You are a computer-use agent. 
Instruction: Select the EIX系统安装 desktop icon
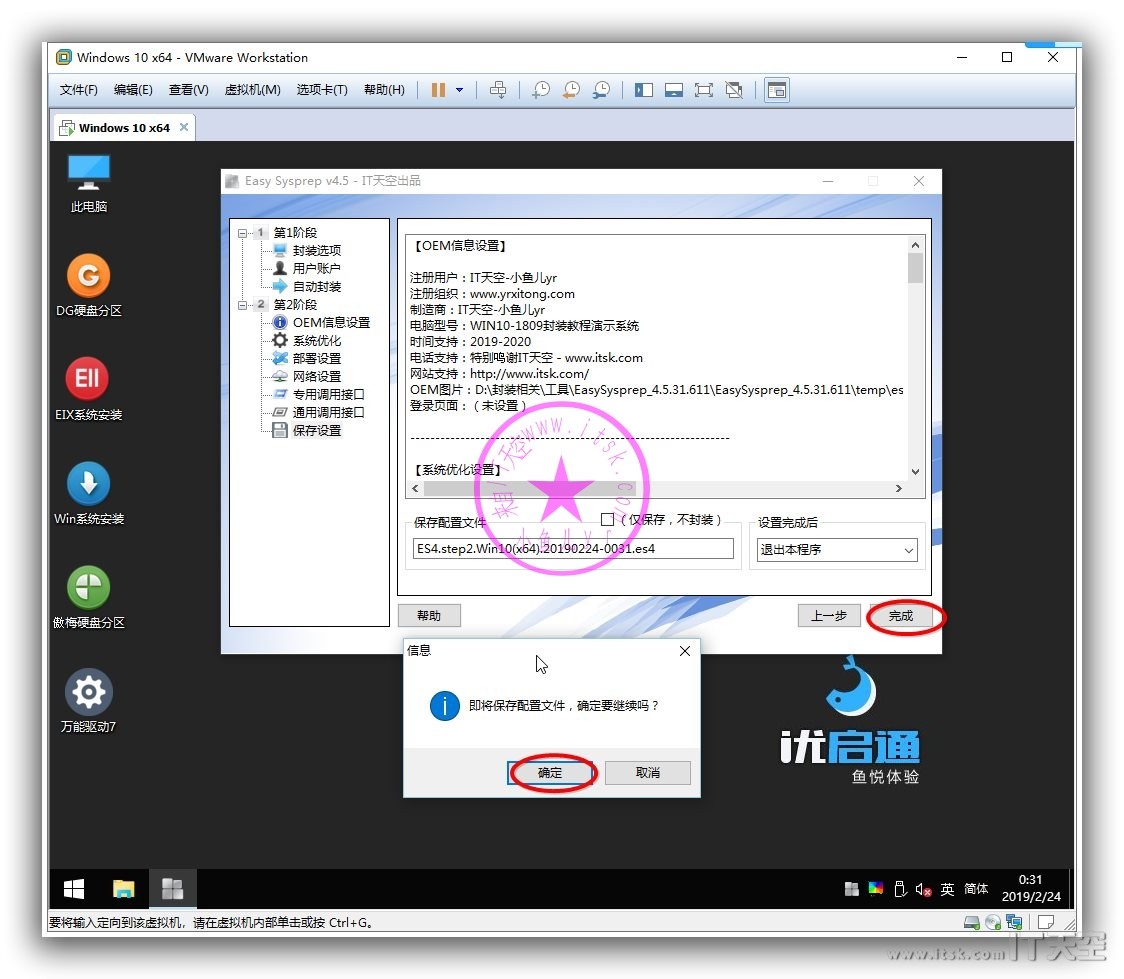[x=88, y=389]
